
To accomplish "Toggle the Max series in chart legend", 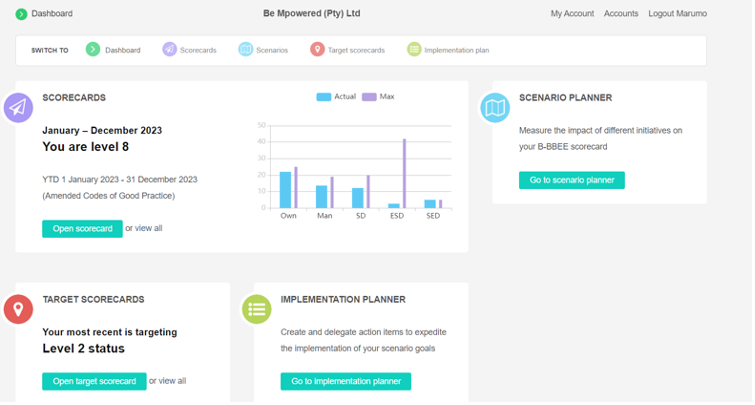I will 378,97.
